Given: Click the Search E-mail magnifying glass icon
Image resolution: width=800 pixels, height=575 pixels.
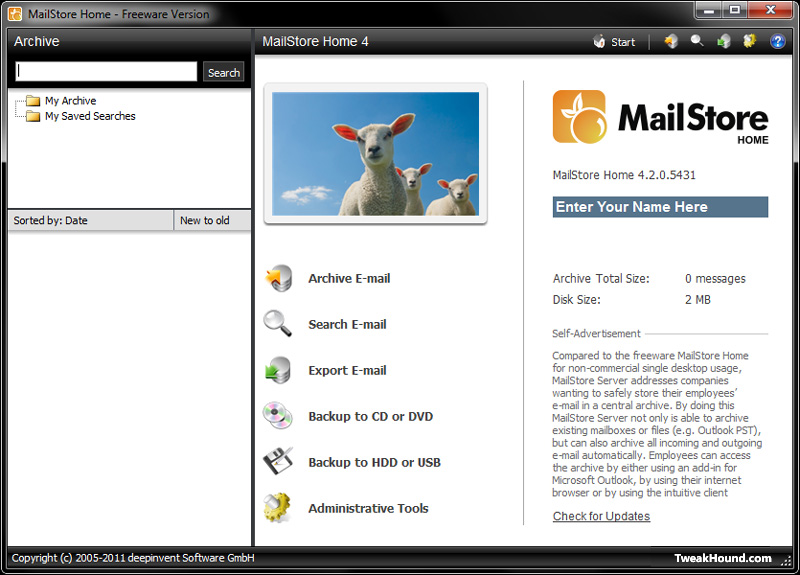Looking at the screenshot, I should tap(278, 323).
